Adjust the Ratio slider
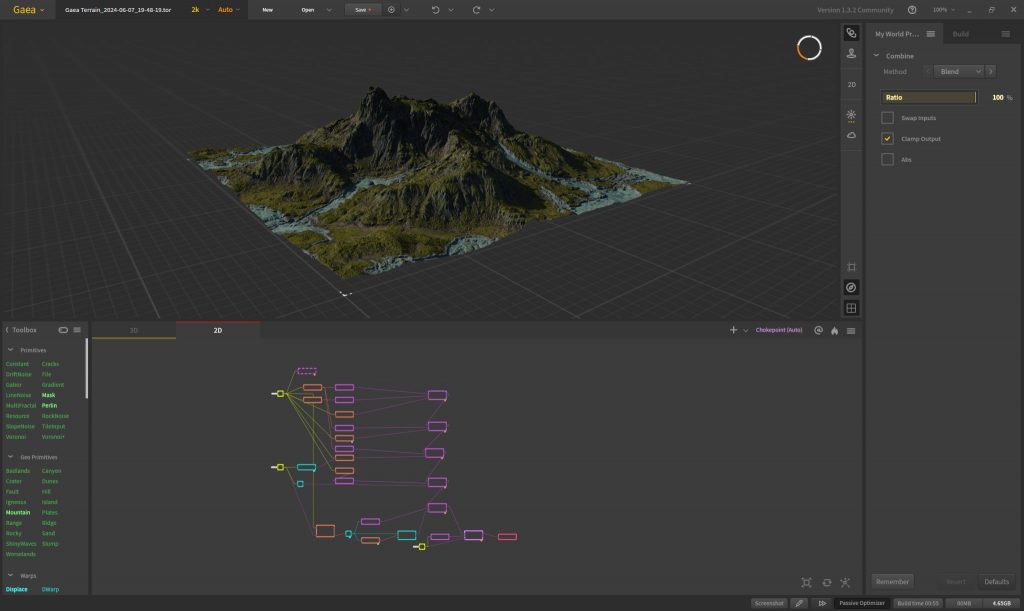Image resolution: width=1024 pixels, height=611 pixels. tap(929, 97)
